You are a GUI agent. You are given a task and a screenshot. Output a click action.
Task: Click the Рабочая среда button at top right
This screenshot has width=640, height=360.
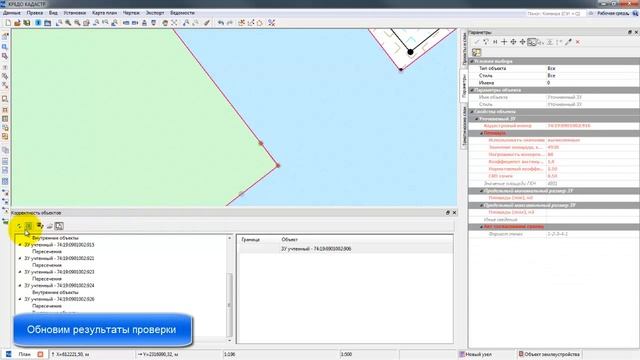pyautogui.click(x=613, y=13)
